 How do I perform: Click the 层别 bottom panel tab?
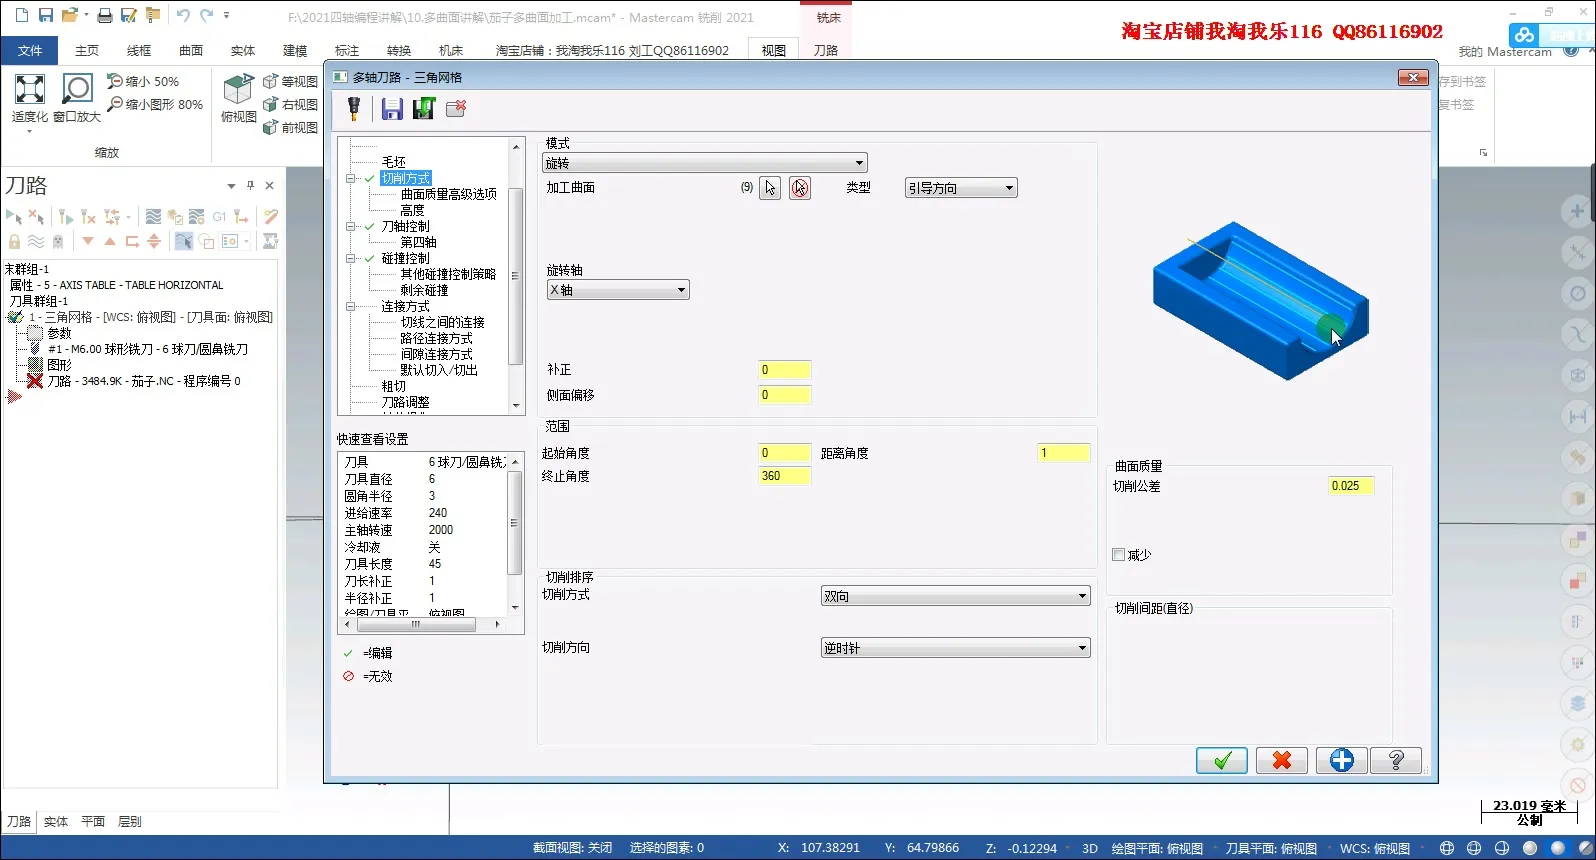(130, 822)
